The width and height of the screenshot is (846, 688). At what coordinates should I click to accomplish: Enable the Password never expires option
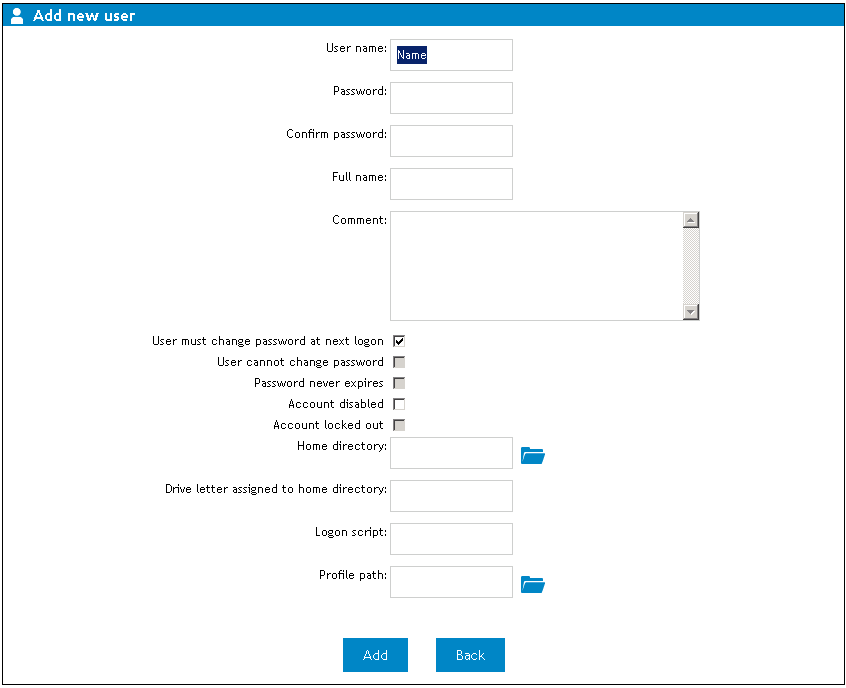399,383
